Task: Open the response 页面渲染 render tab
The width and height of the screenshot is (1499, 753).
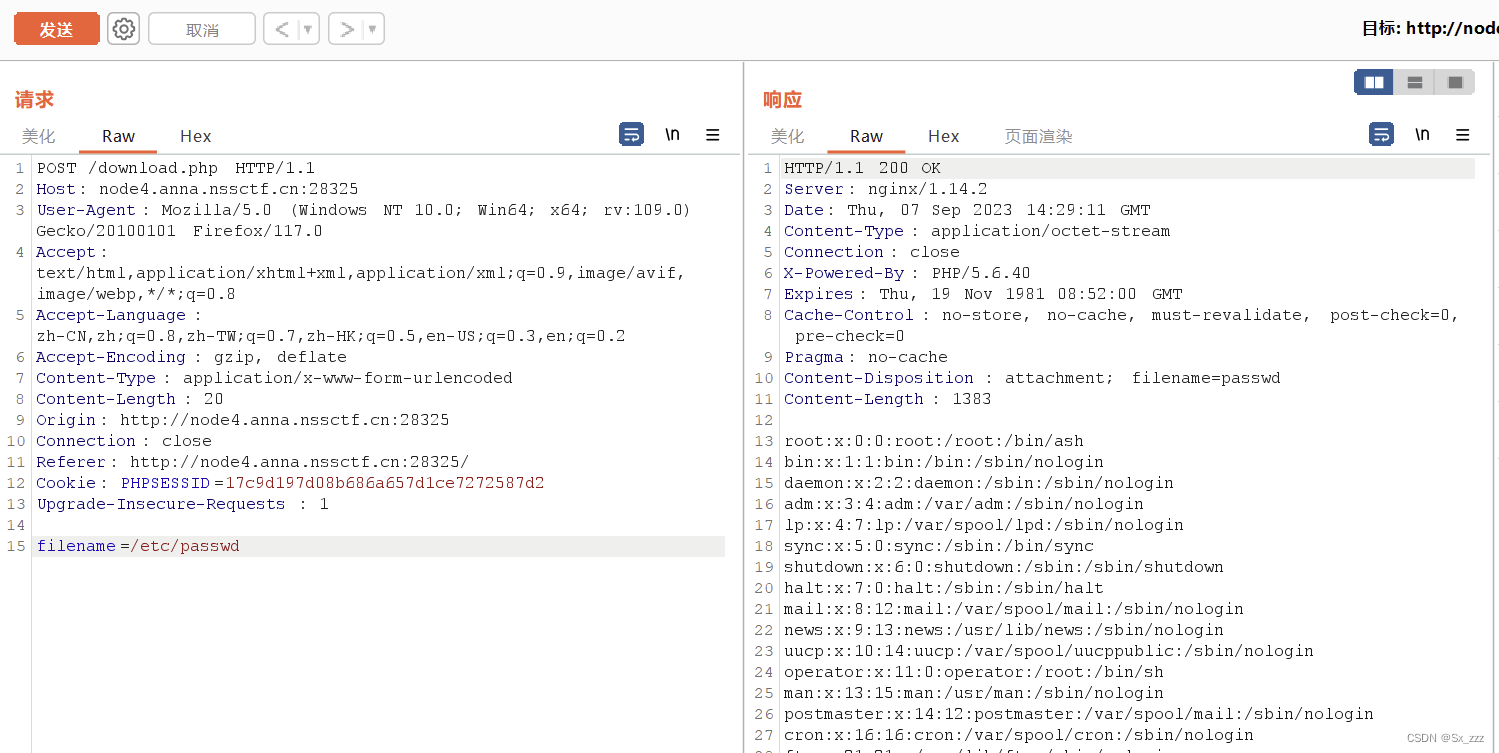Action: (x=1038, y=136)
